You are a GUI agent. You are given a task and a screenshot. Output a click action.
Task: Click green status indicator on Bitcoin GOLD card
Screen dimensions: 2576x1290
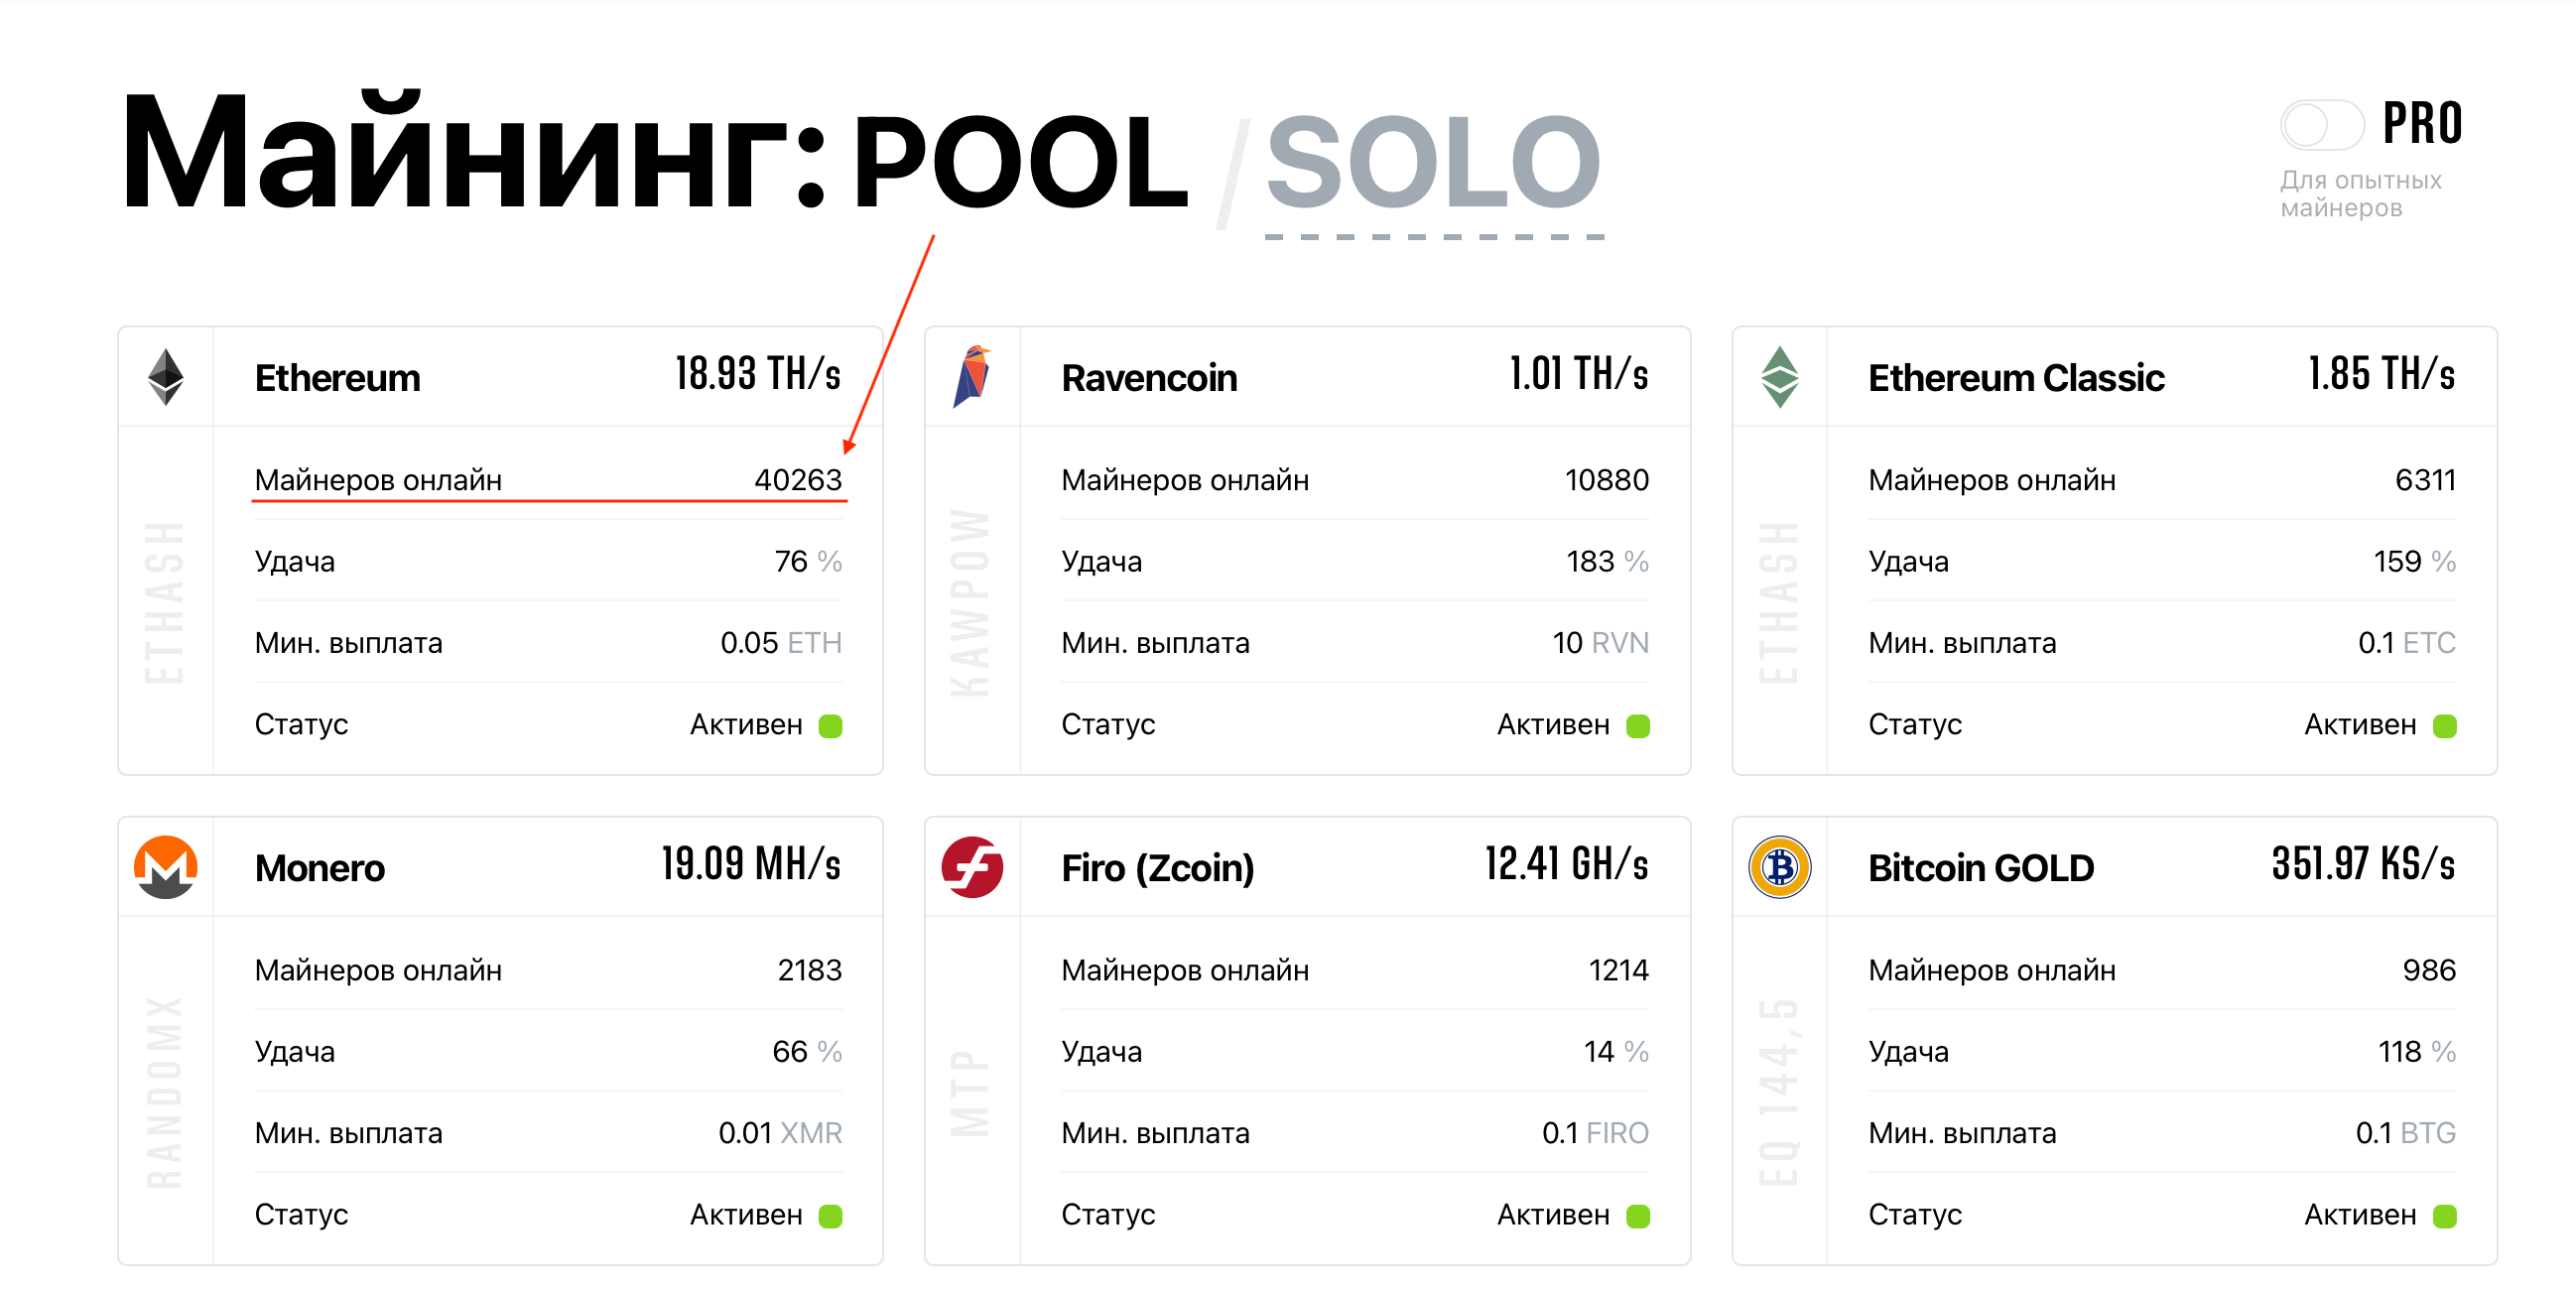point(2445,1215)
